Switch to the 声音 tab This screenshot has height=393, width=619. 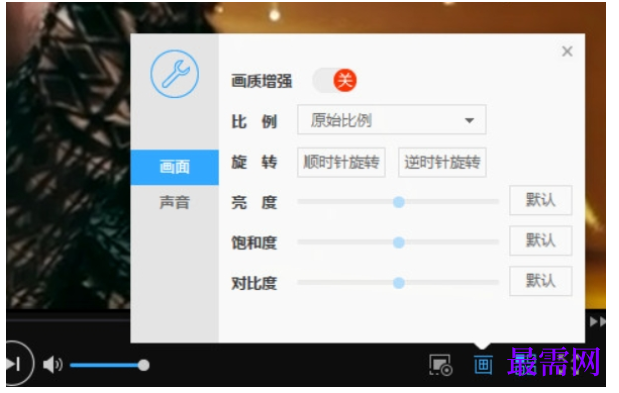coord(174,202)
